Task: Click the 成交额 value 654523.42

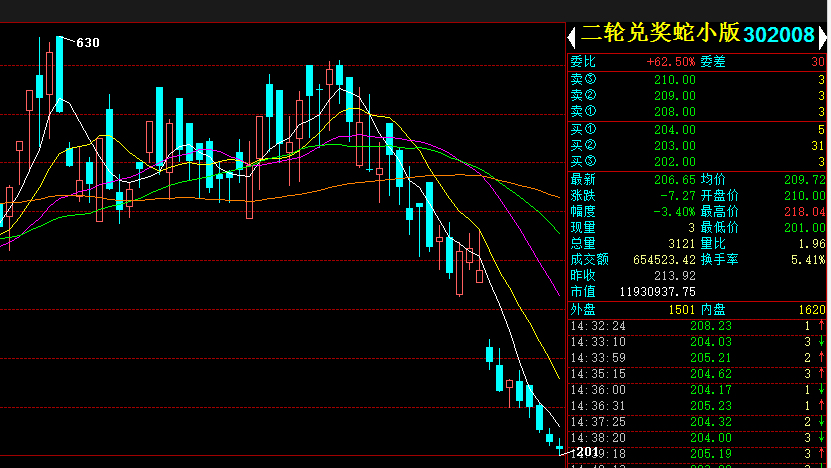Action: point(664,260)
